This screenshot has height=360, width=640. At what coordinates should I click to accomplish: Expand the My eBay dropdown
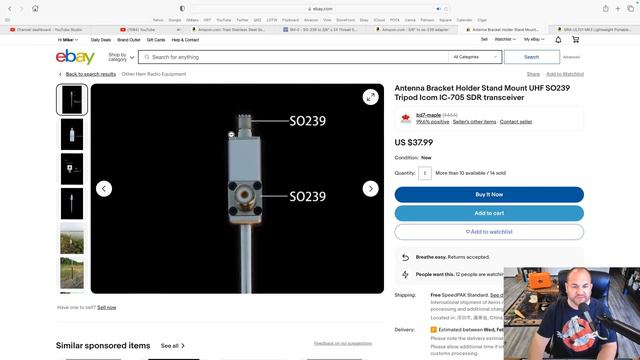[x=534, y=39]
